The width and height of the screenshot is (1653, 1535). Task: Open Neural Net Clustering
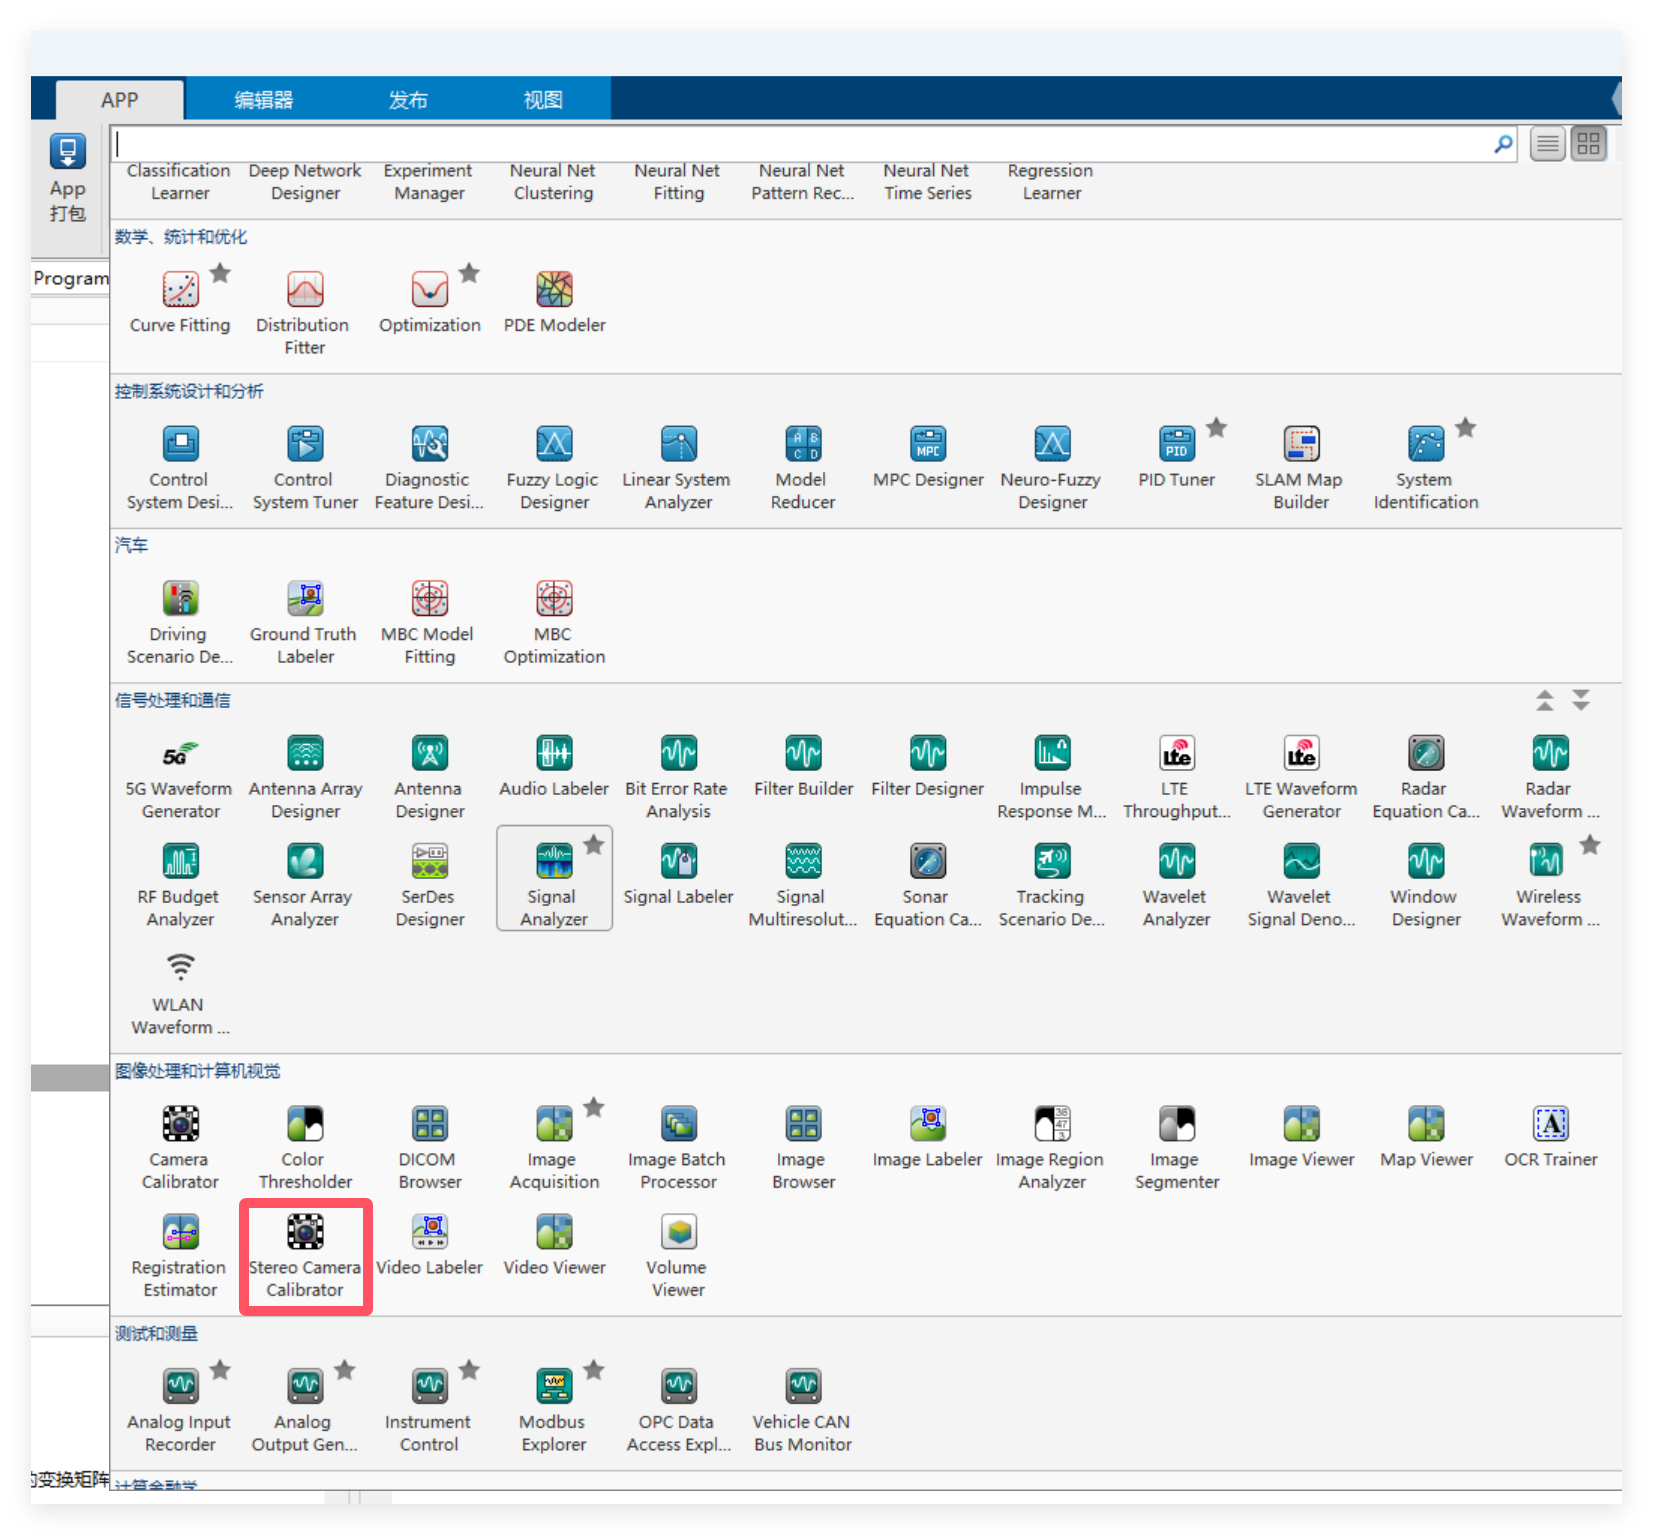[x=553, y=182]
